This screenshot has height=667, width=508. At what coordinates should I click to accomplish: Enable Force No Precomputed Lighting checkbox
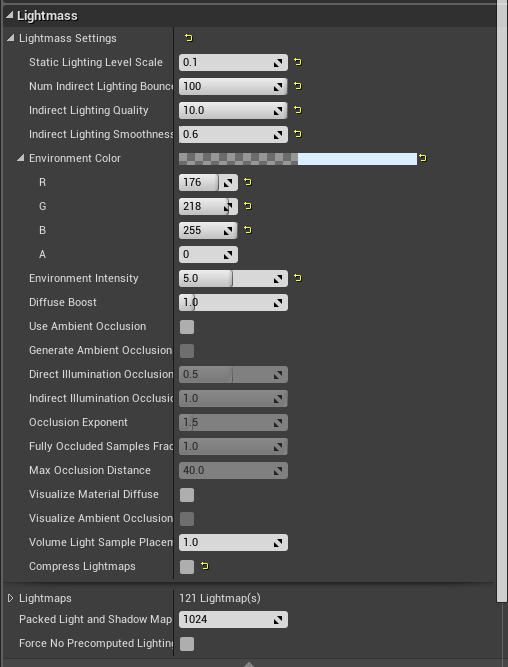click(x=187, y=644)
